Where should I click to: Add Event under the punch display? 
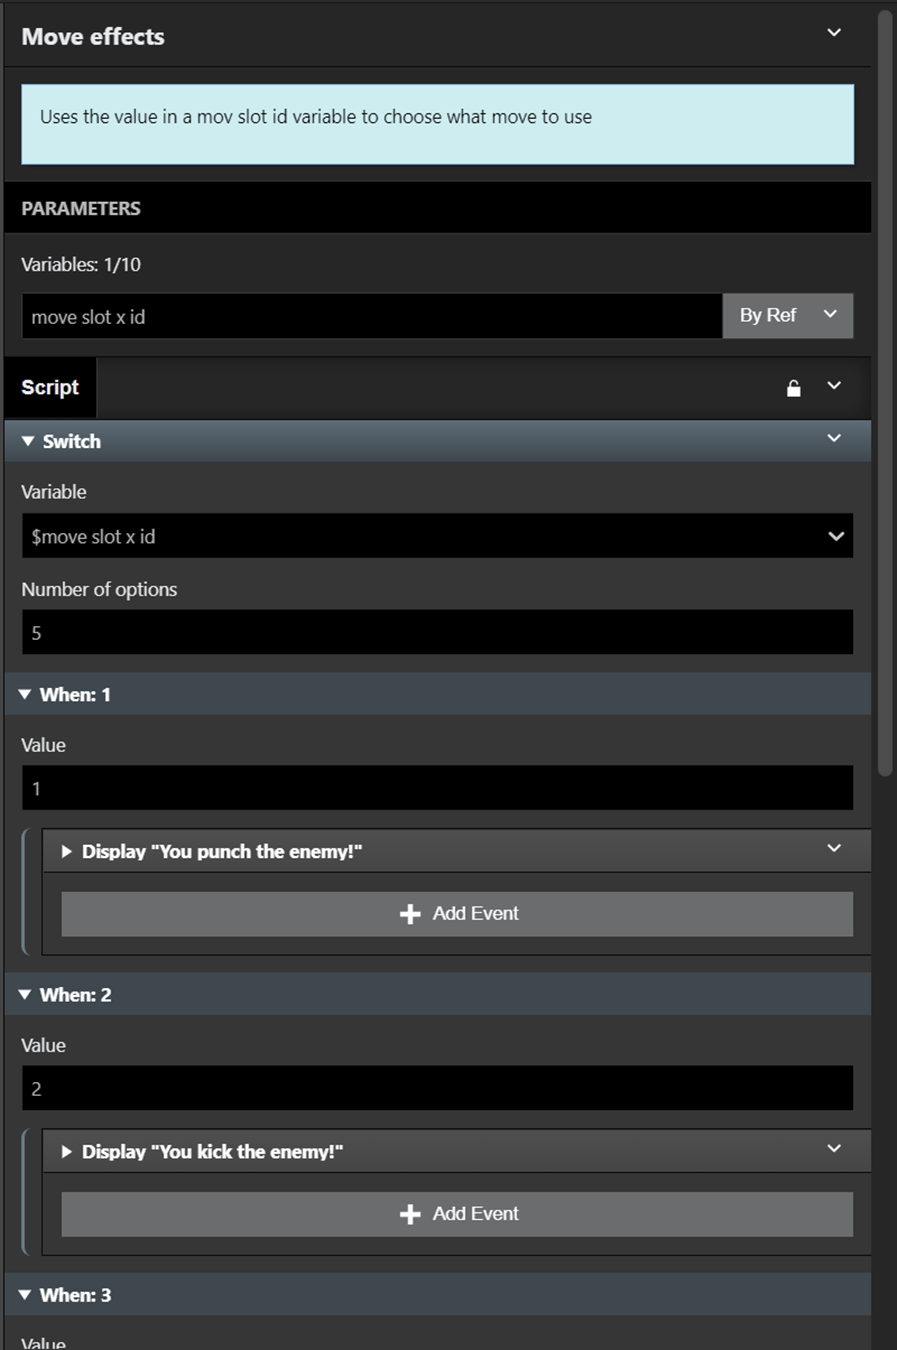(x=457, y=914)
